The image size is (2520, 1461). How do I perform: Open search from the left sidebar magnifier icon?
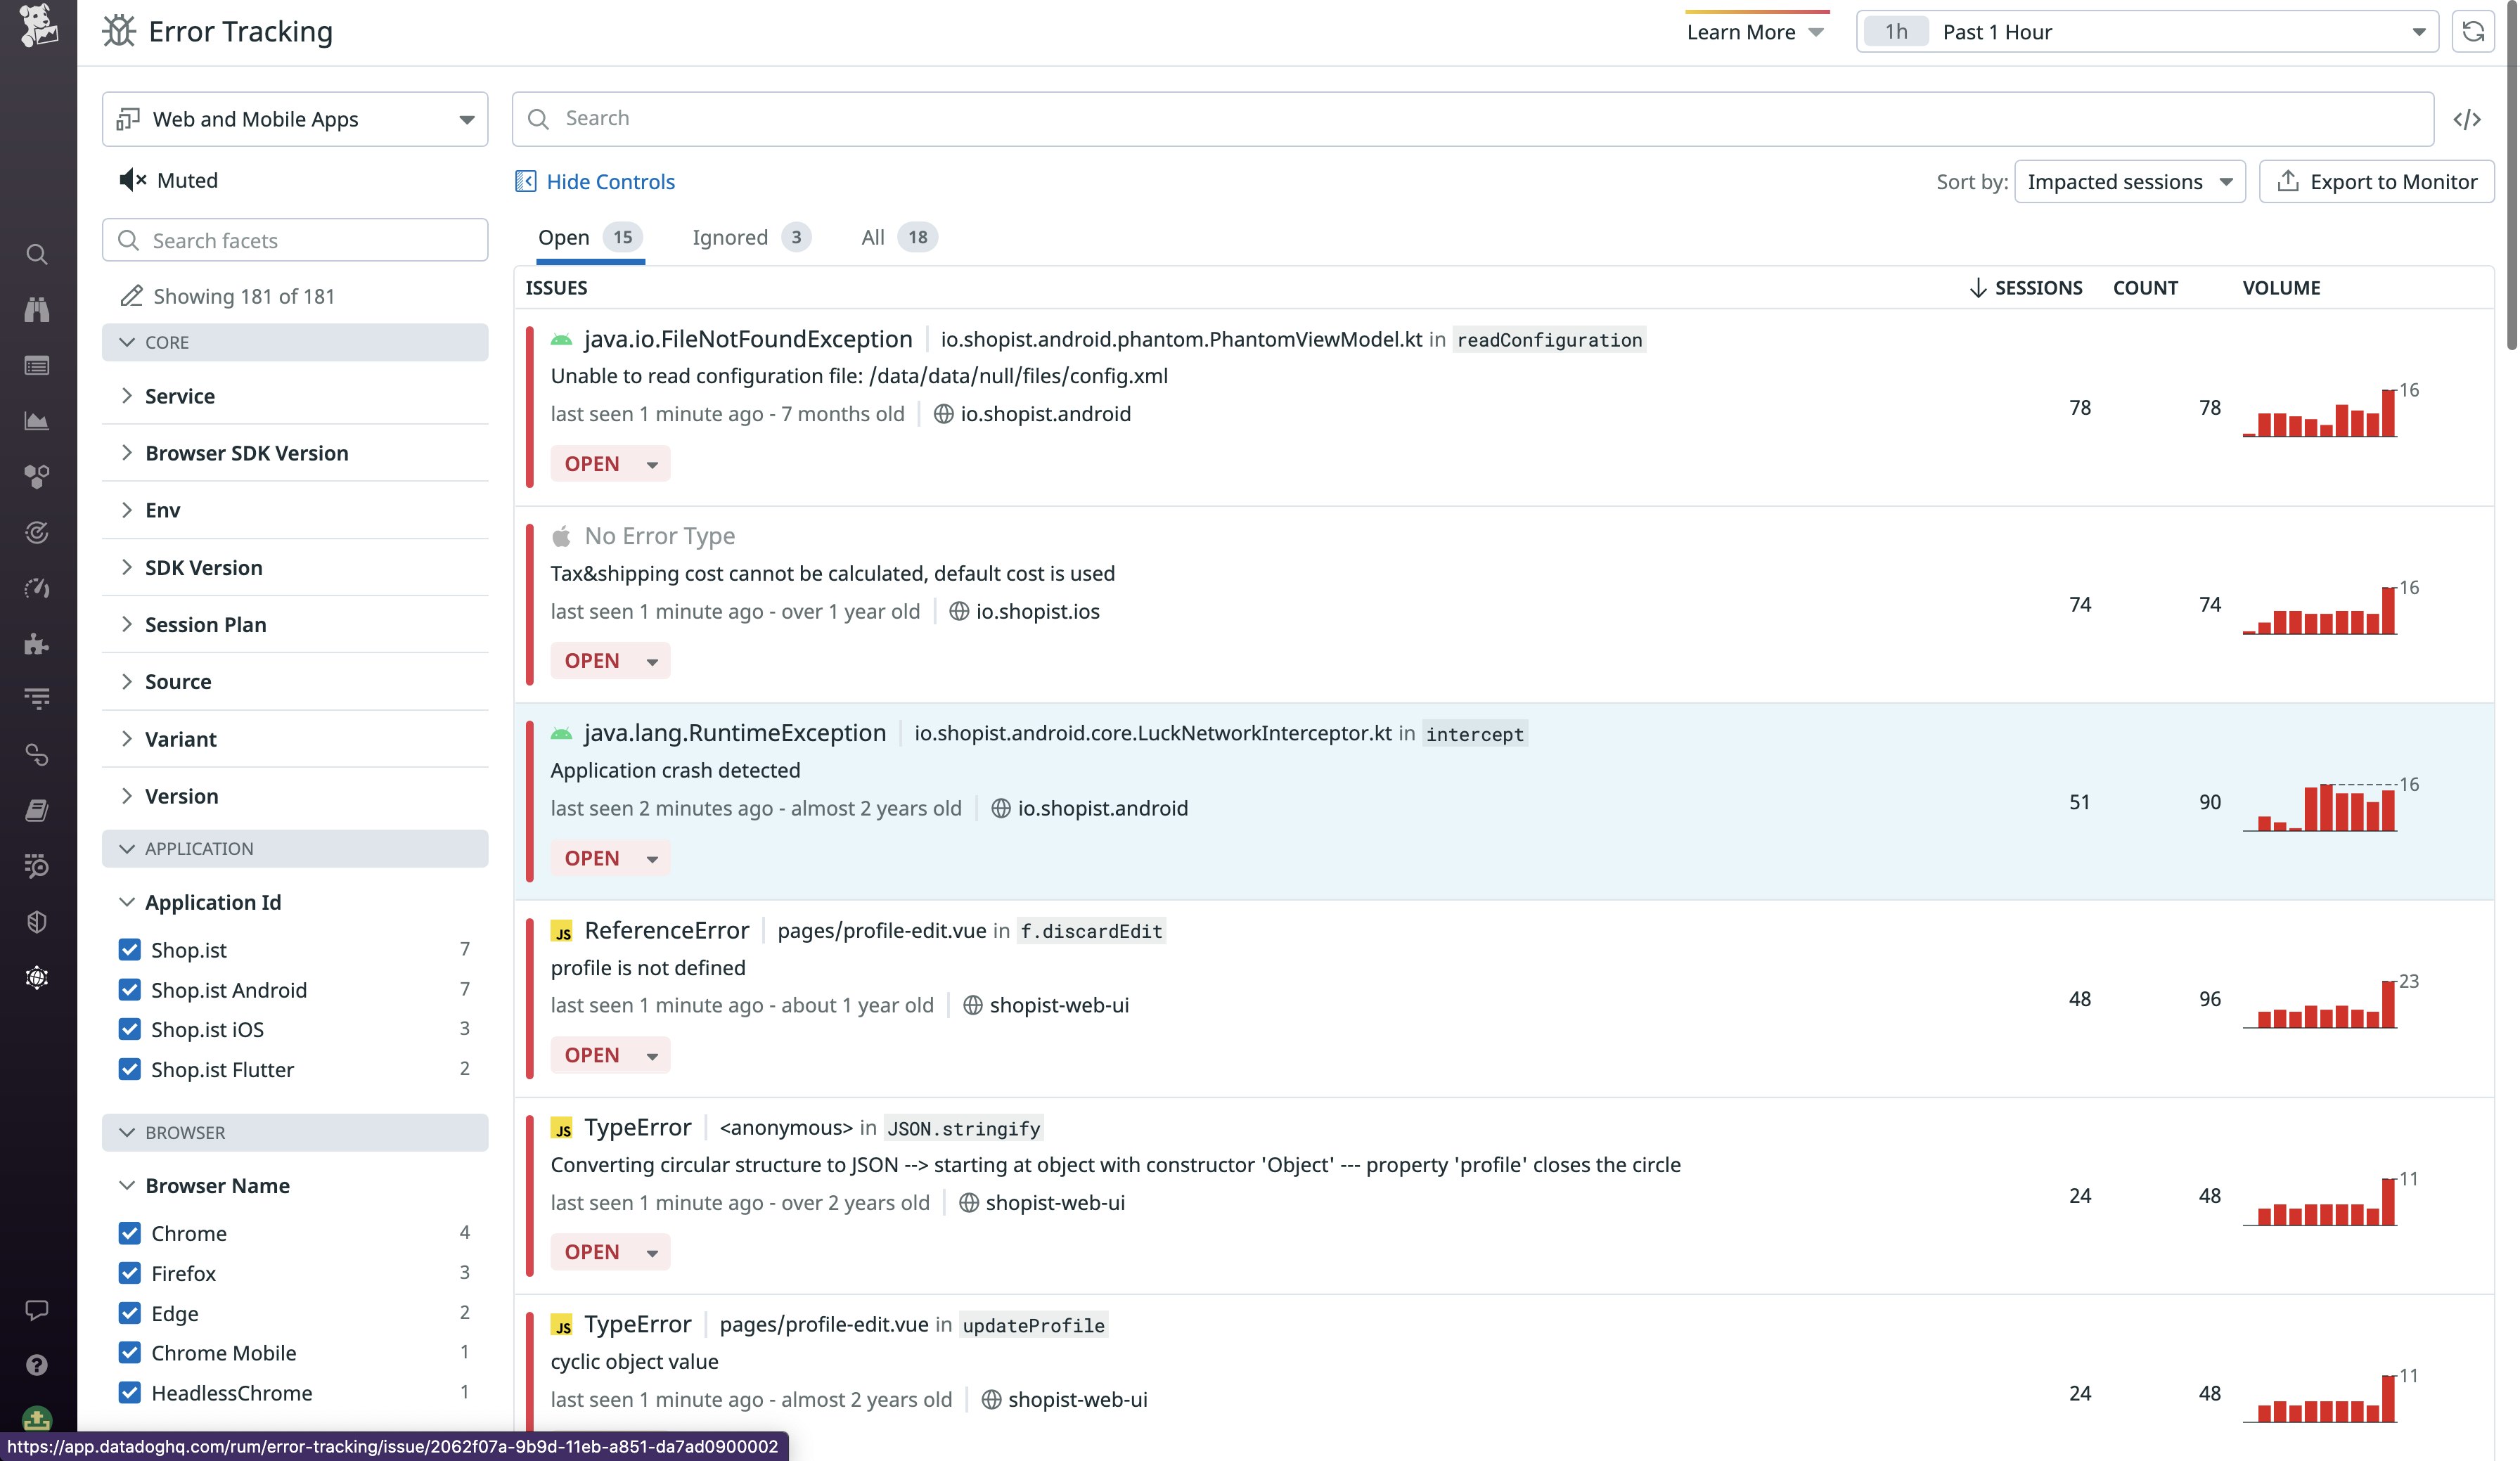[37, 255]
